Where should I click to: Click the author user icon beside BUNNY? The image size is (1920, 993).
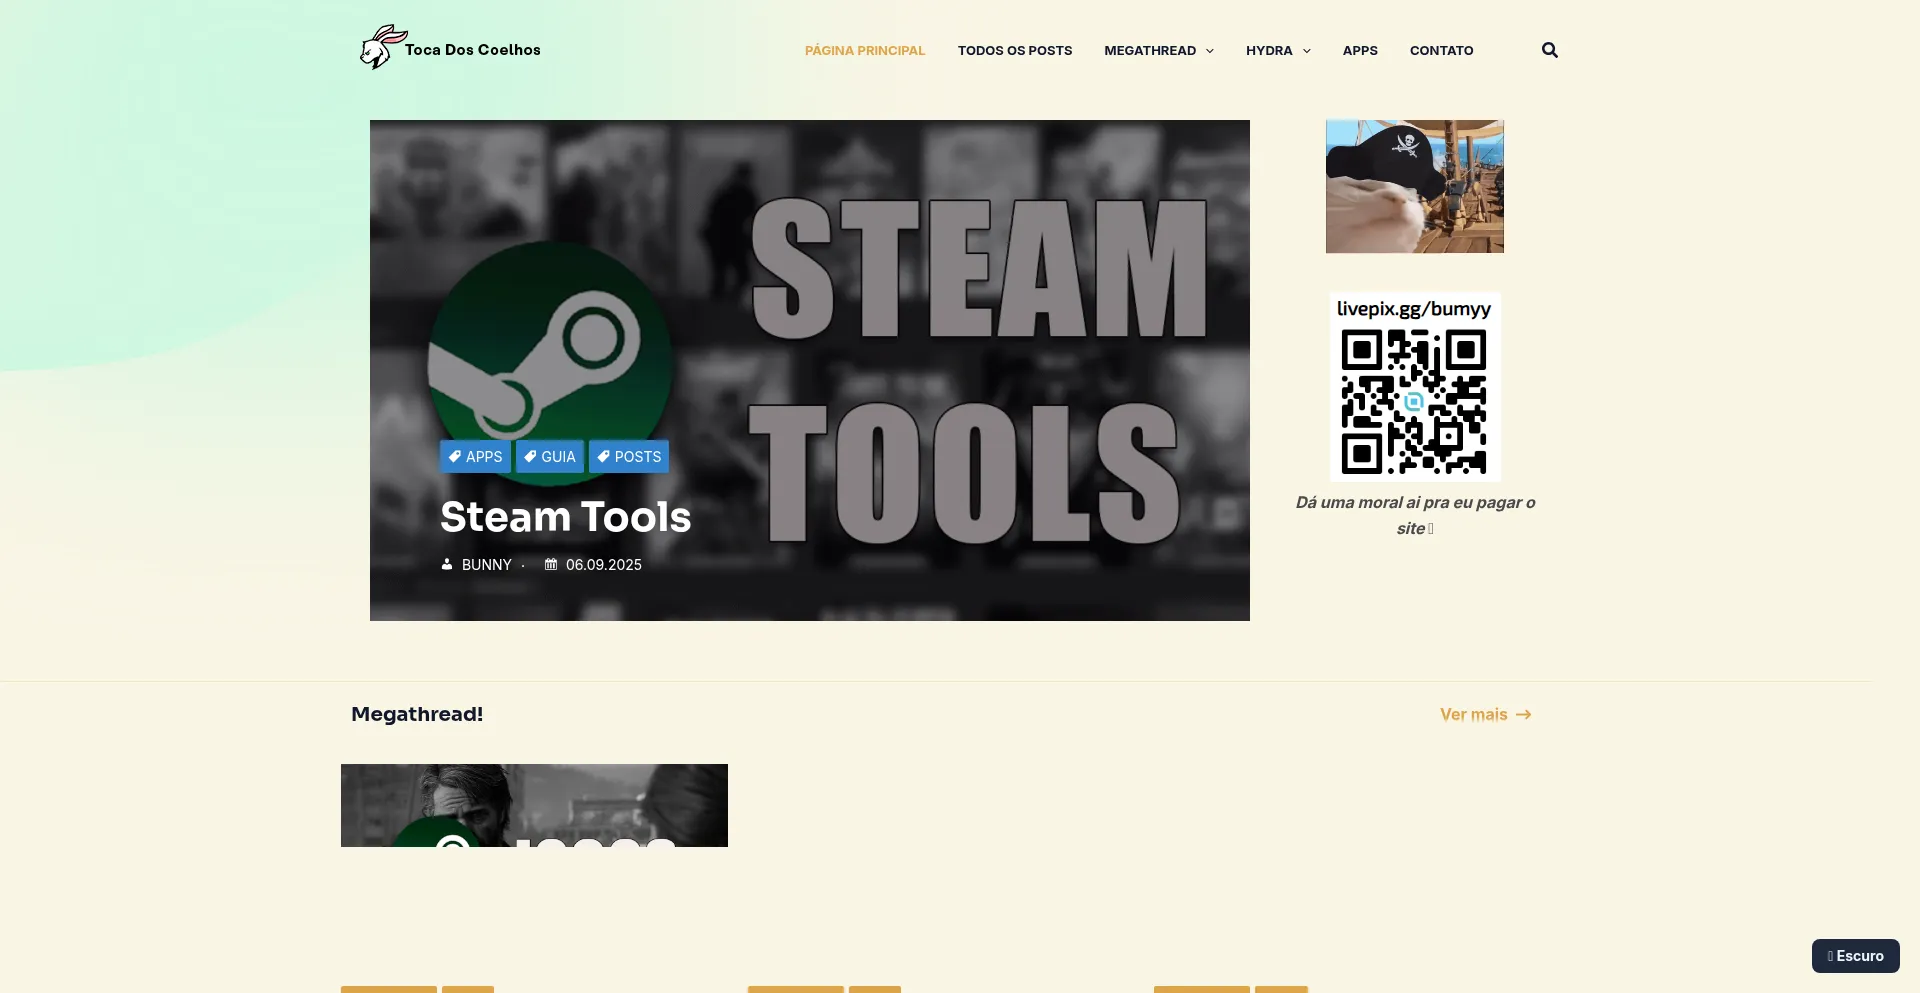click(x=447, y=565)
